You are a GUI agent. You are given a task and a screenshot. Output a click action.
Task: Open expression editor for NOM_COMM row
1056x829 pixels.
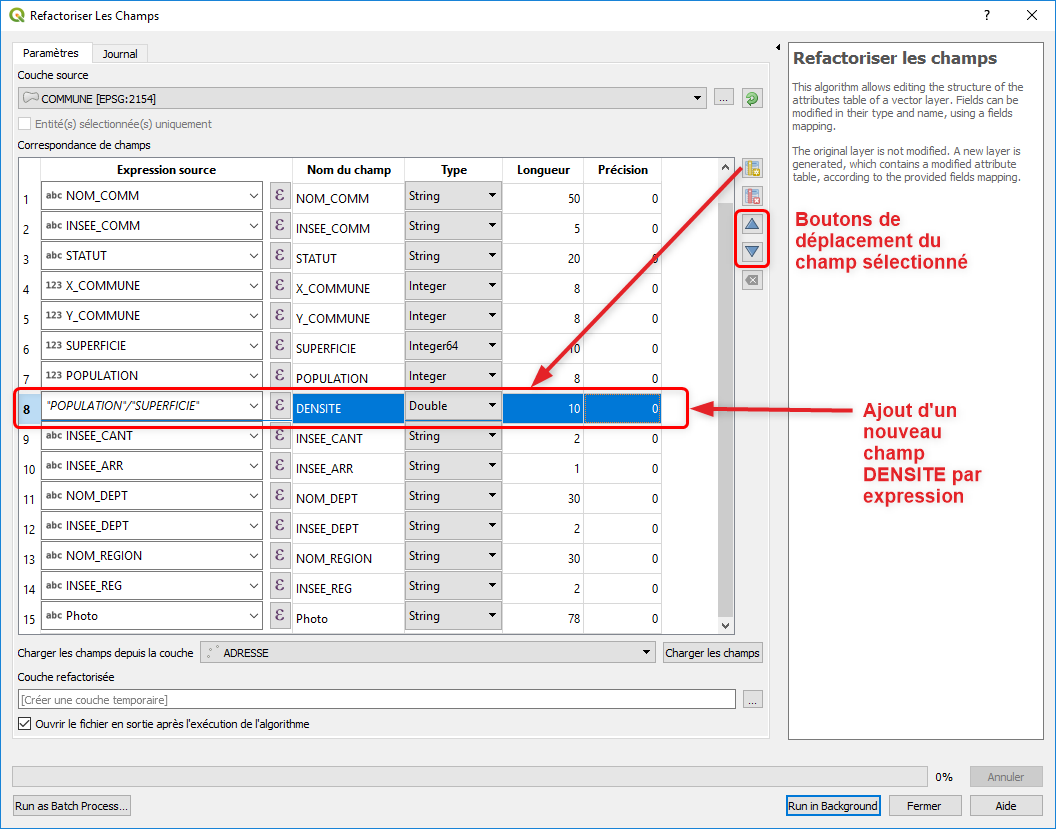coord(280,196)
